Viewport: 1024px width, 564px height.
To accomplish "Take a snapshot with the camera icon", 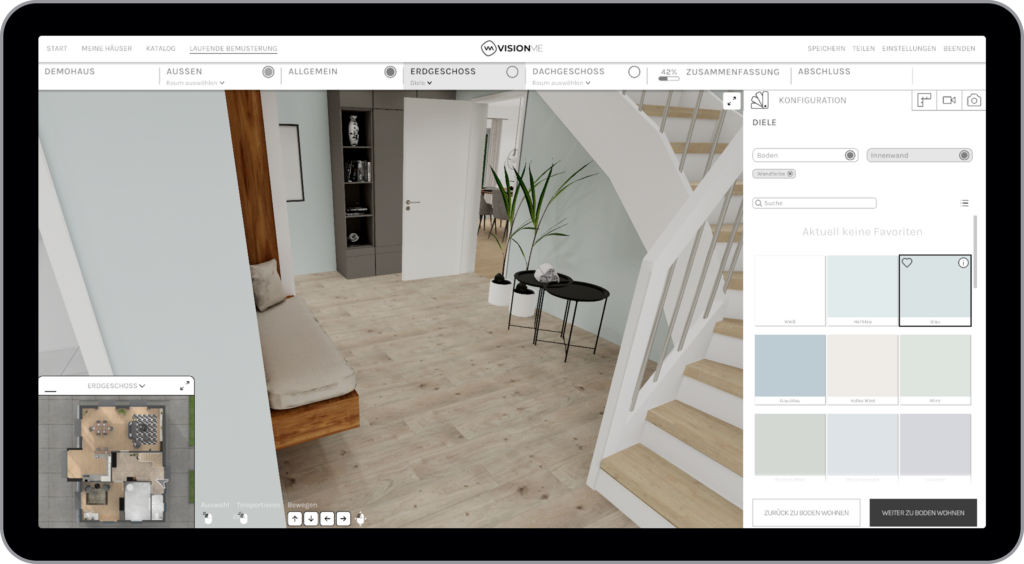I will [973, 100].
